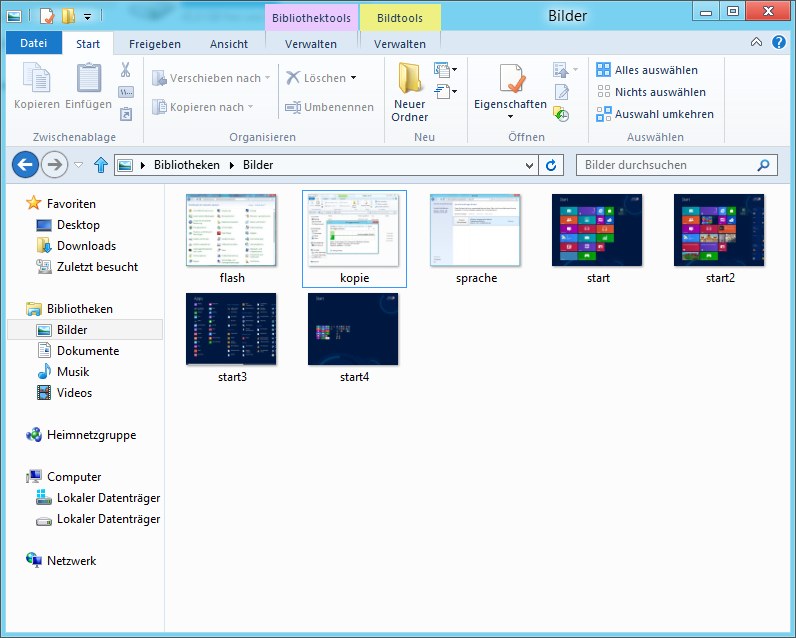
Task: Open the Lokaler Datenträger with Windows logo
Action: click(98, 497)
